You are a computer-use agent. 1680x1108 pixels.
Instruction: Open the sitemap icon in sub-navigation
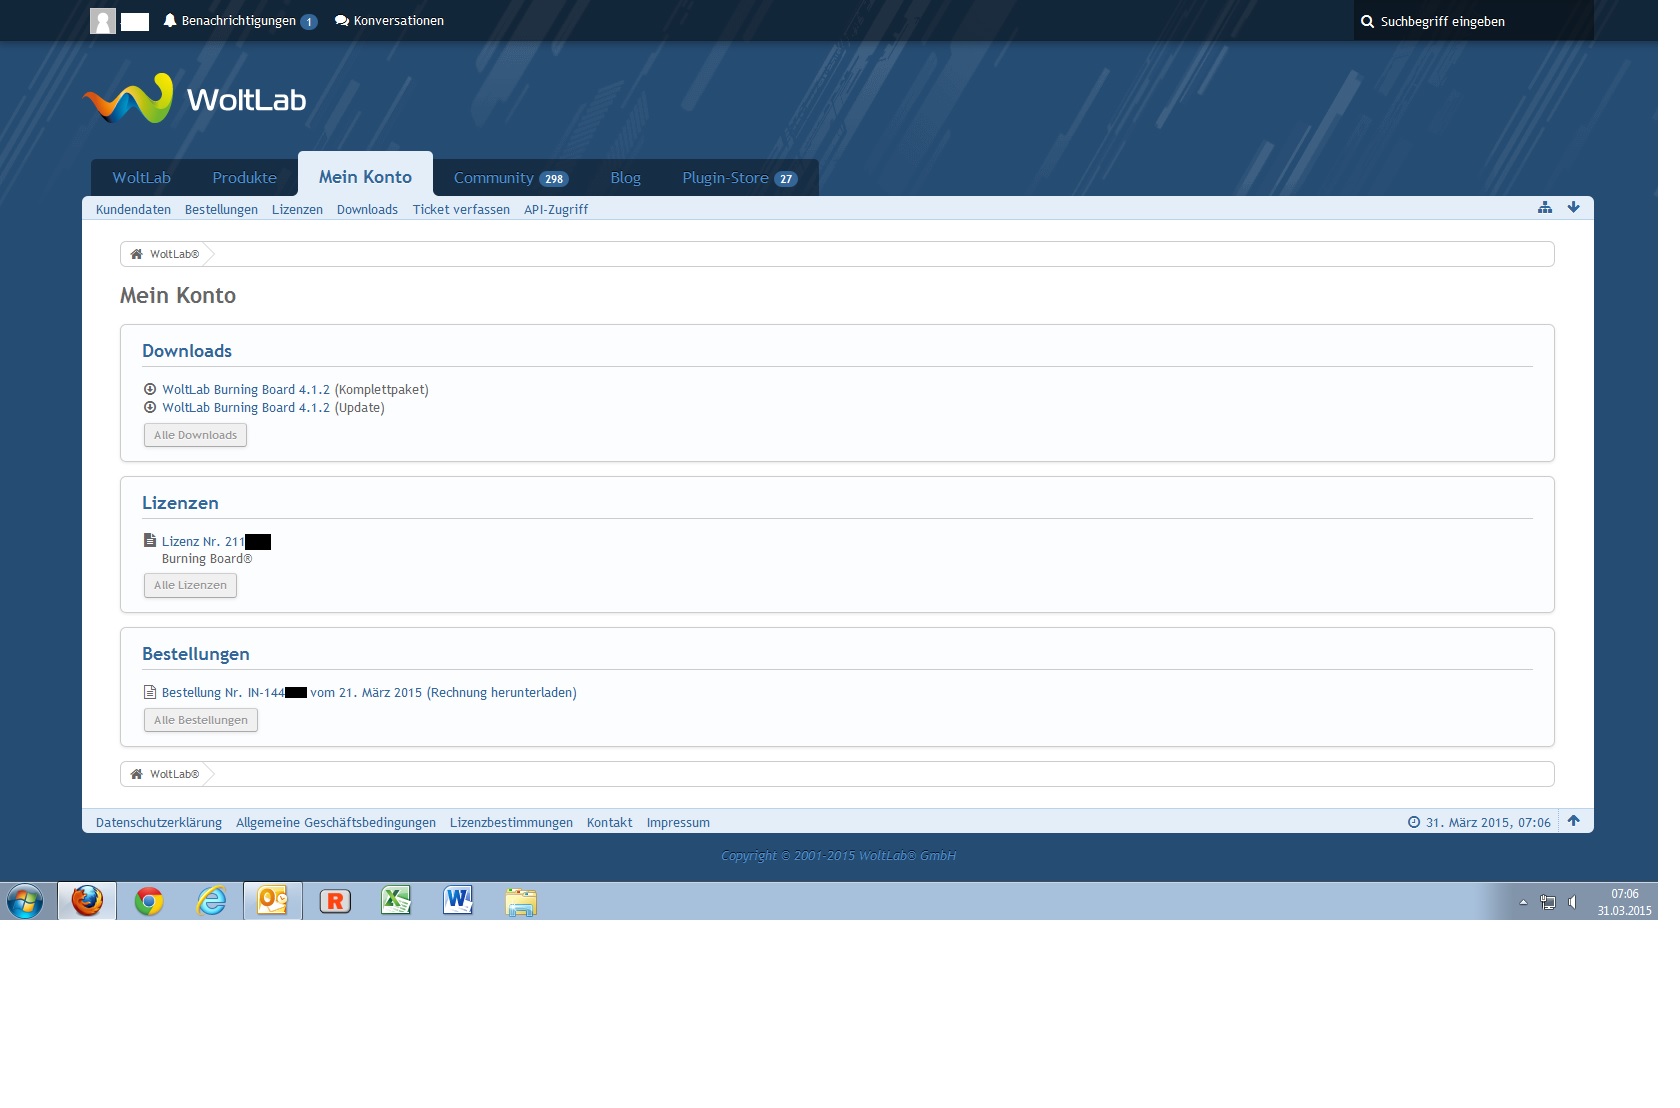coord(1545,208)
